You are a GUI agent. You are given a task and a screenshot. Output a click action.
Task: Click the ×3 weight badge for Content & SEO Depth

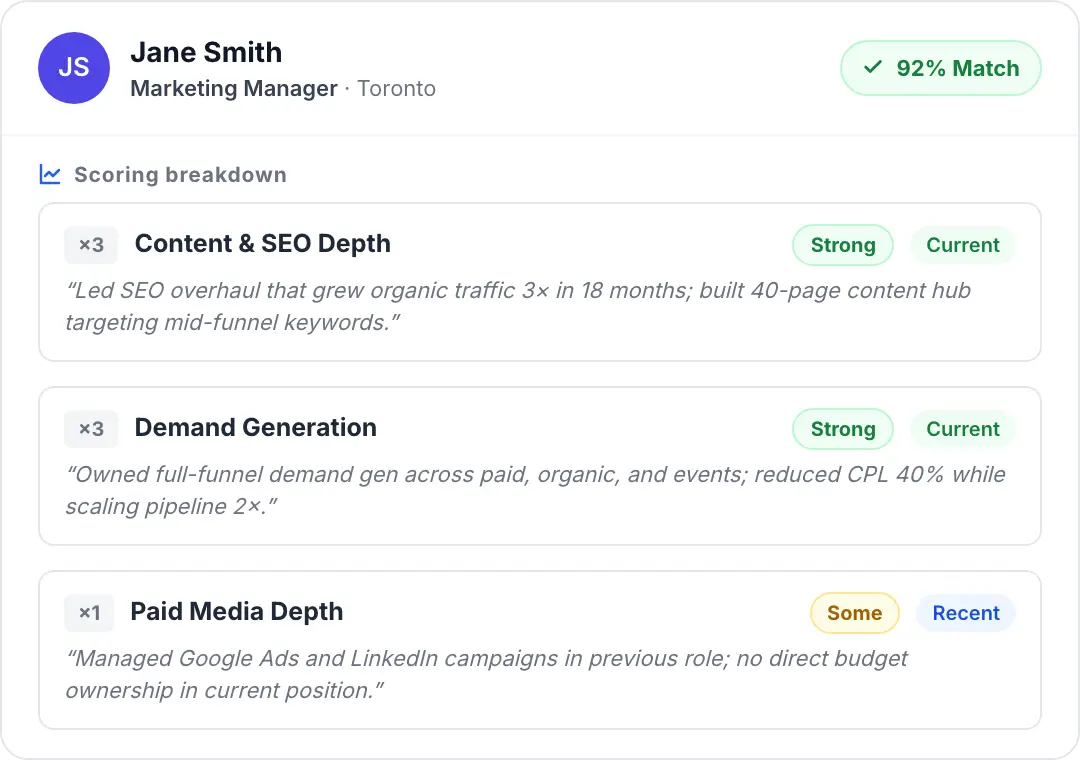pos(91,245)
